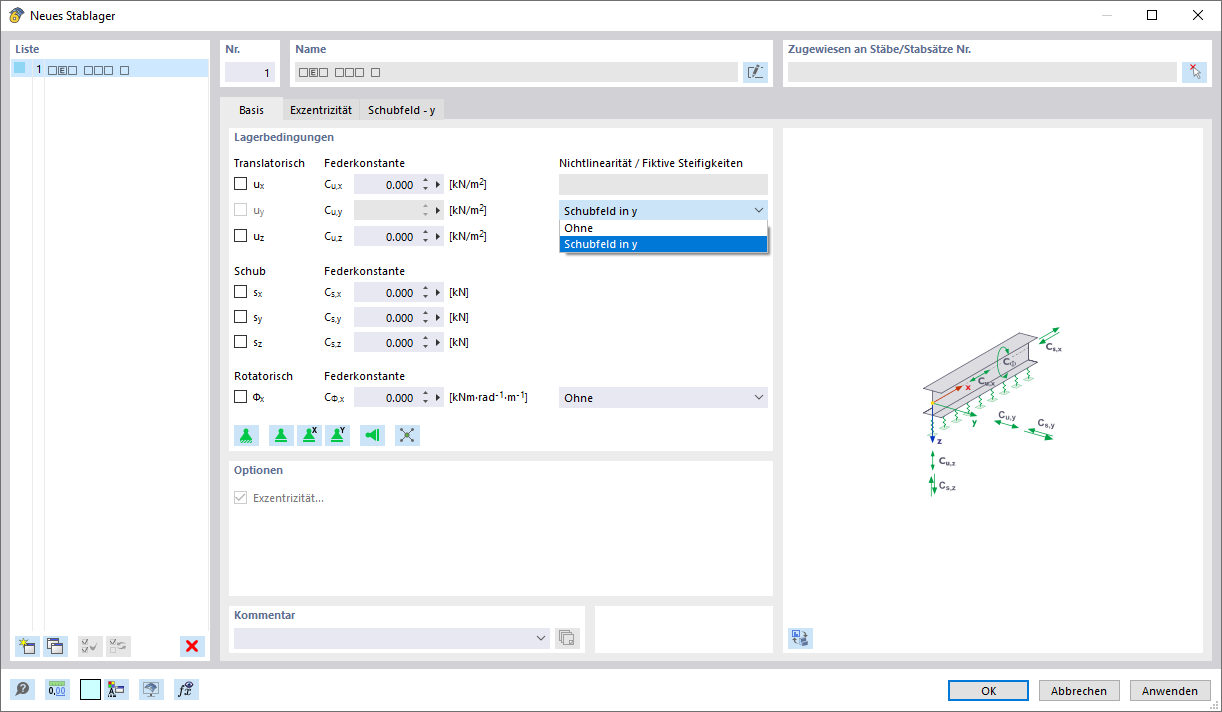Expand the Kommentar dropdown
This screenshot has height=712, width=1222.
coord(540,637)
